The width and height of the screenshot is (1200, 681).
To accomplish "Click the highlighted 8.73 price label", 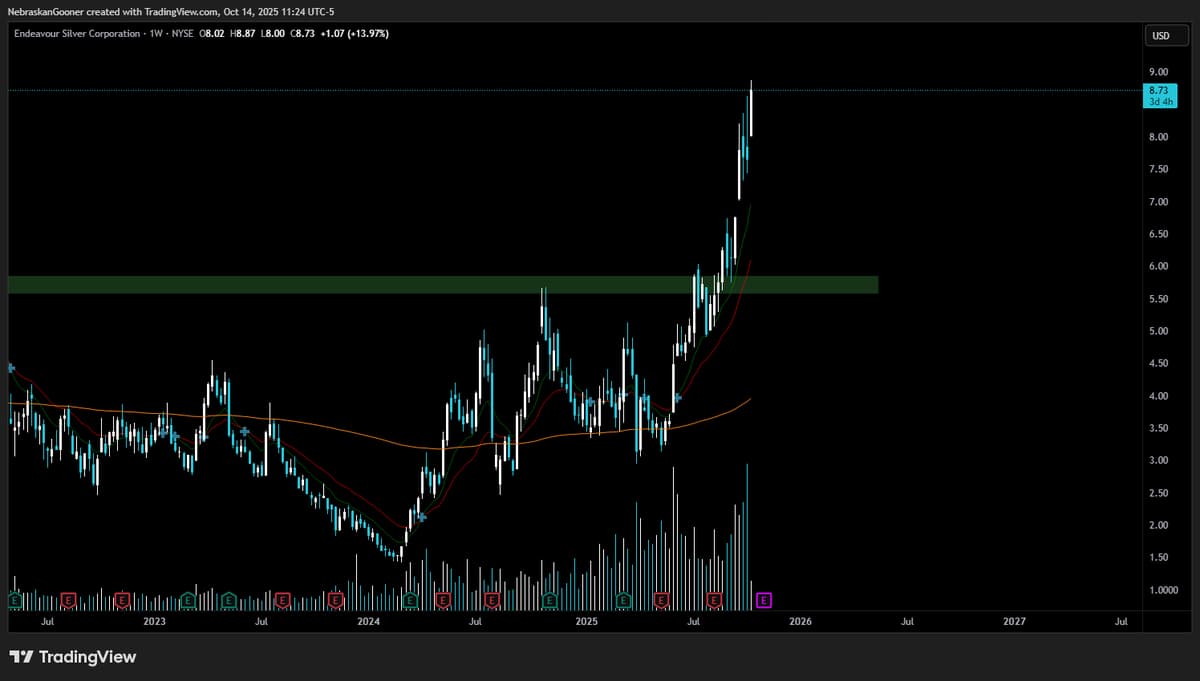I will pyautogui.click(x=1160, y=90).
